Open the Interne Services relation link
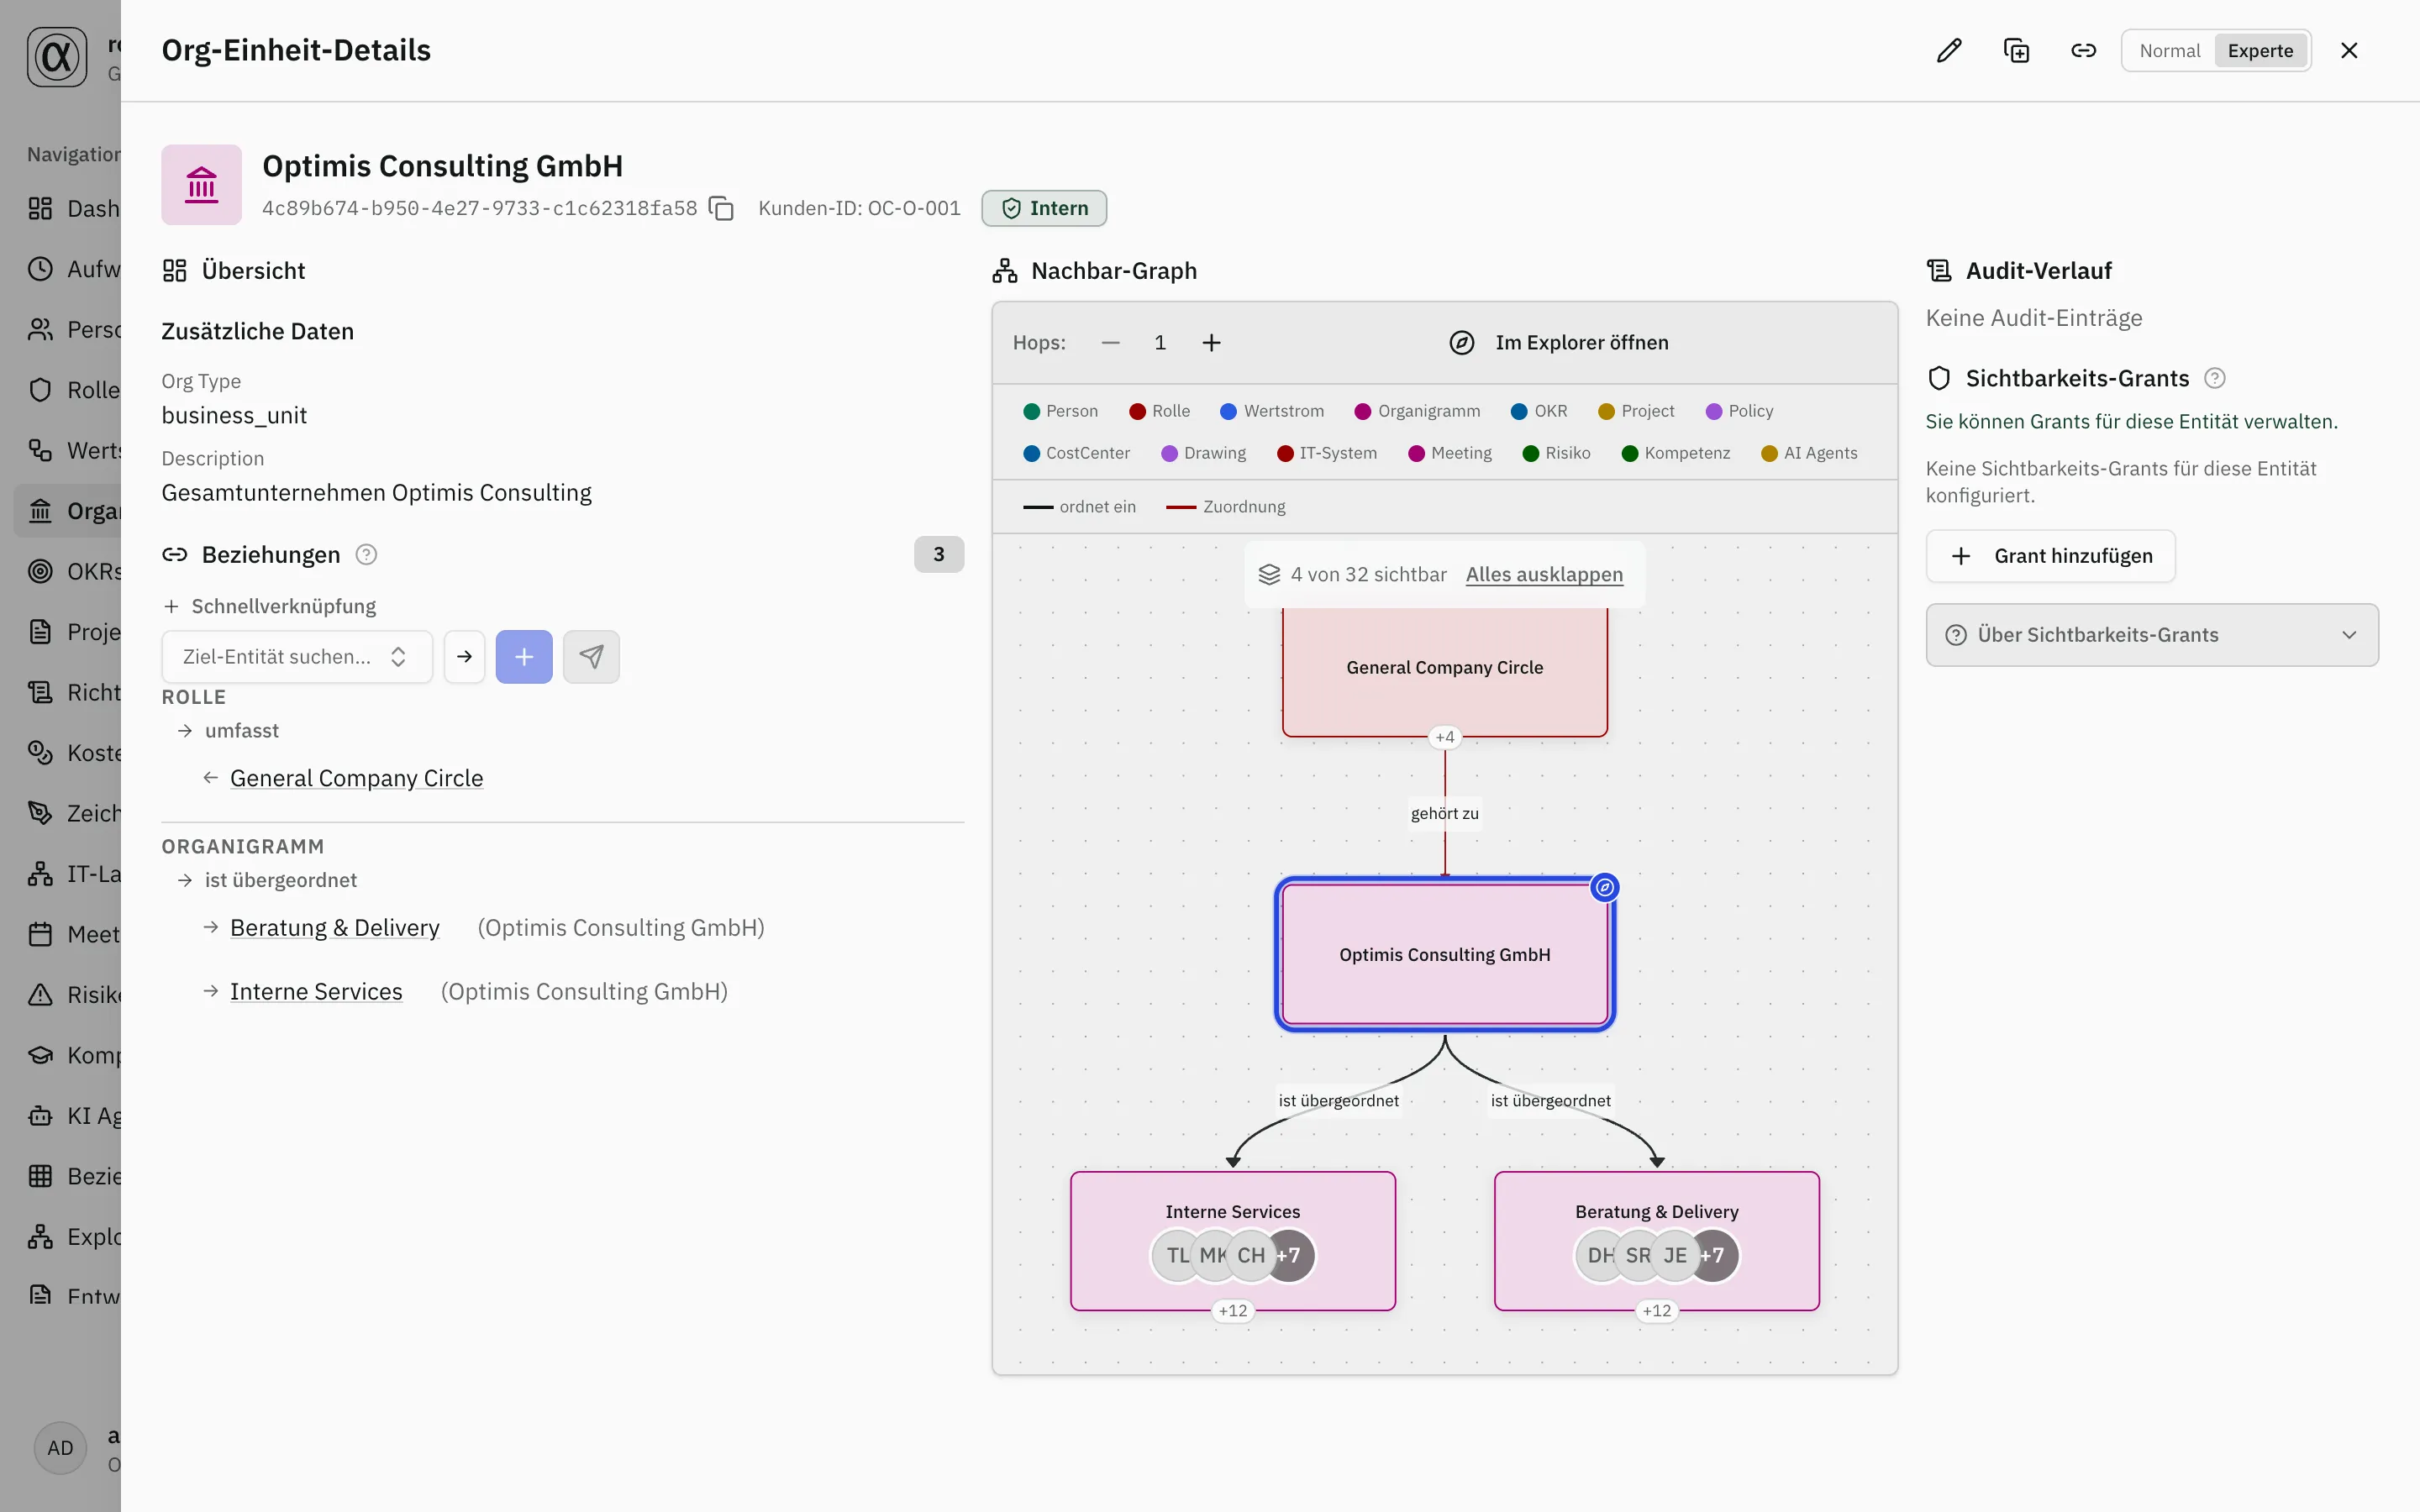2420x1512 pixels. [316, 991]
